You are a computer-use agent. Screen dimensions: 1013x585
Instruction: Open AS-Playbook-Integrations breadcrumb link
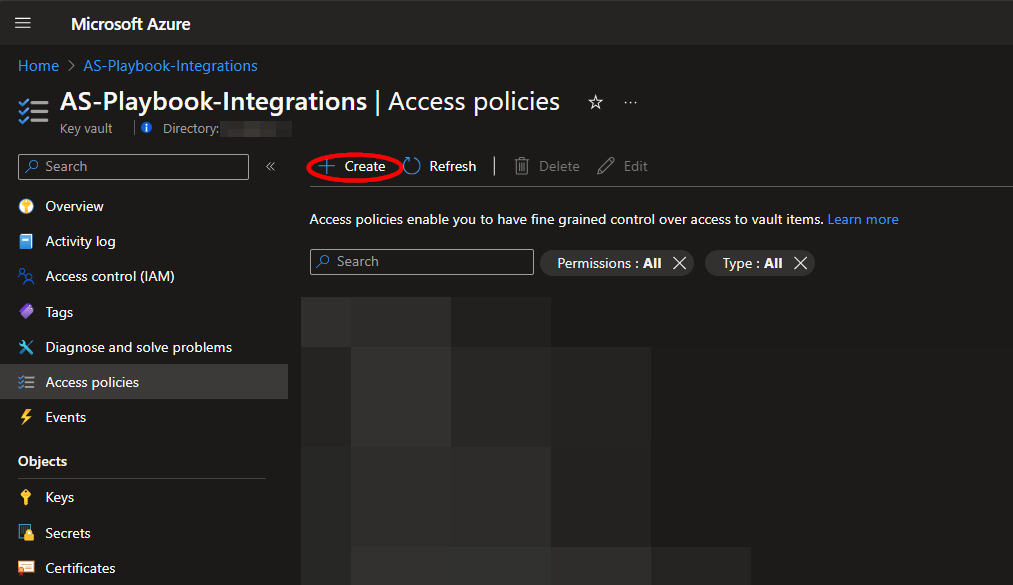pos(170,66)
